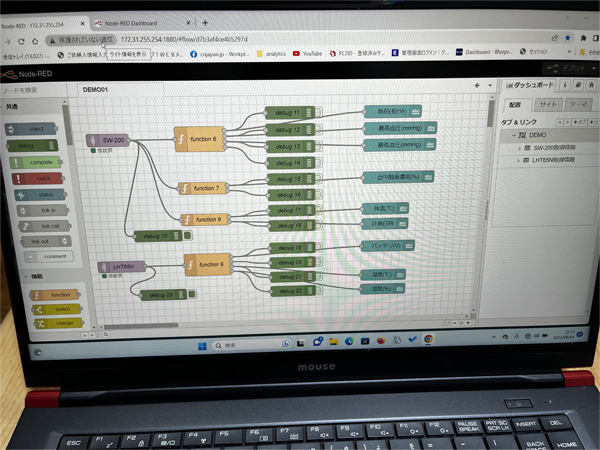Viewport: 600px width, 450px height.
Task: Click the add flow plus icon
Action: 477,85
